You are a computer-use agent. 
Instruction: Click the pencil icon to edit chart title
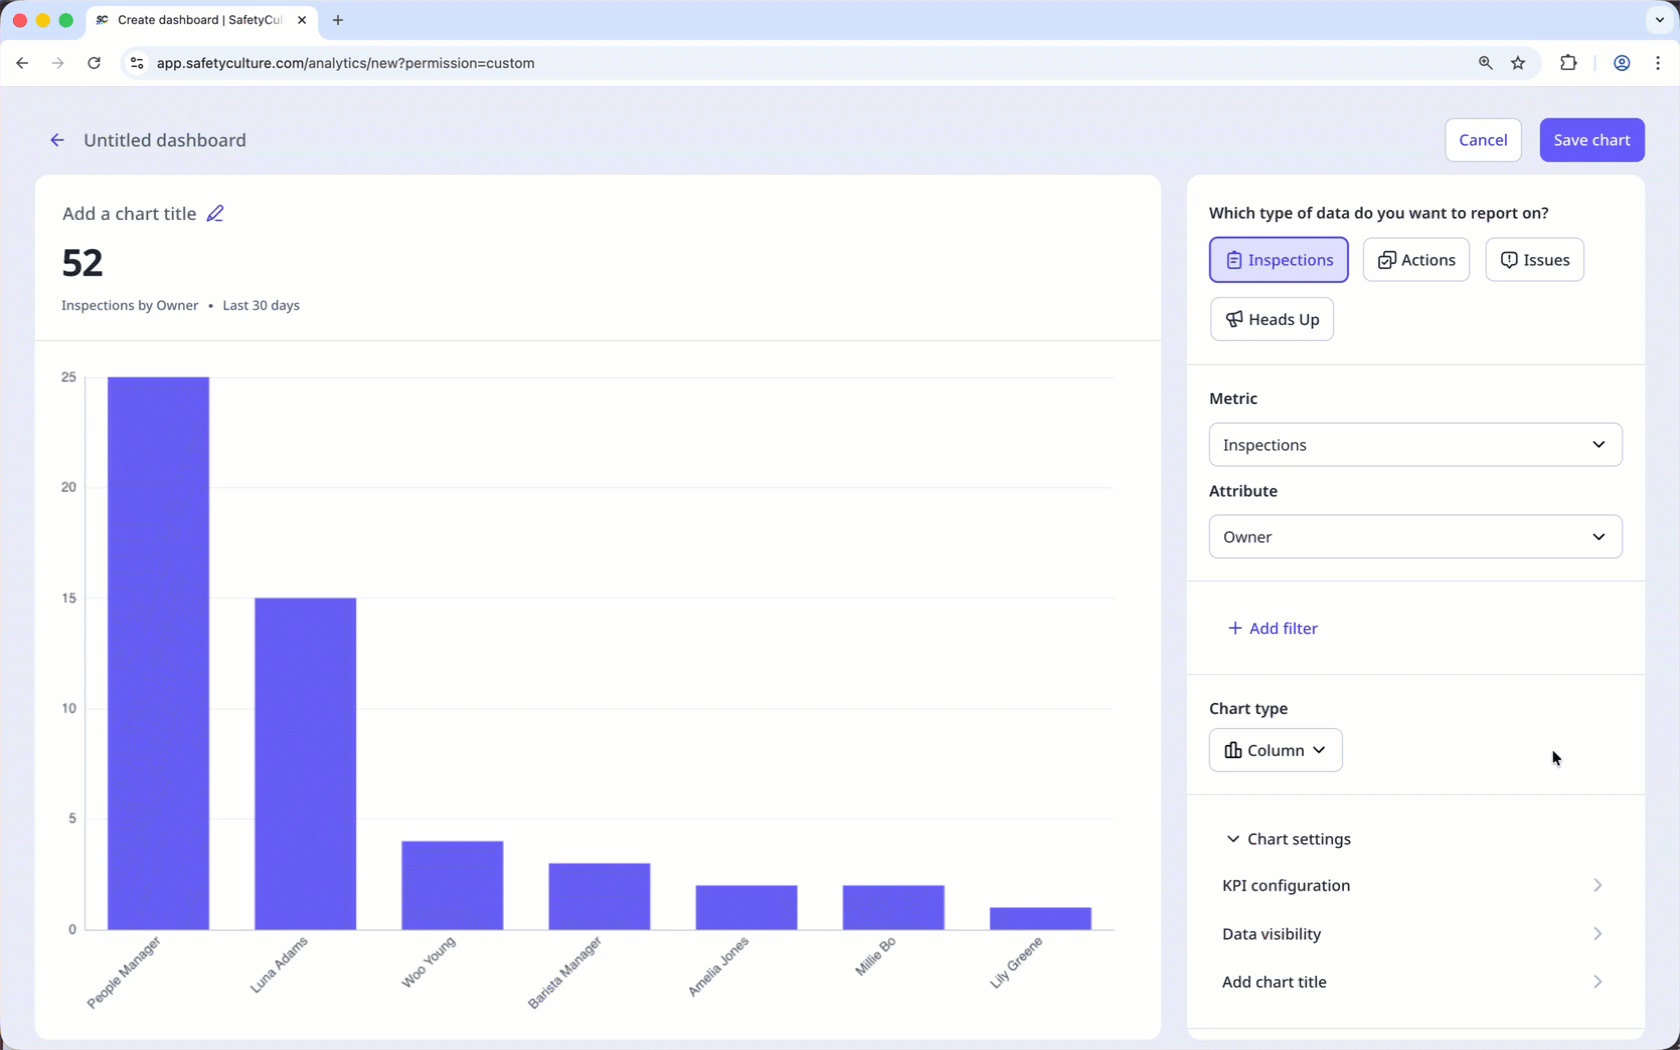point(215,213)
